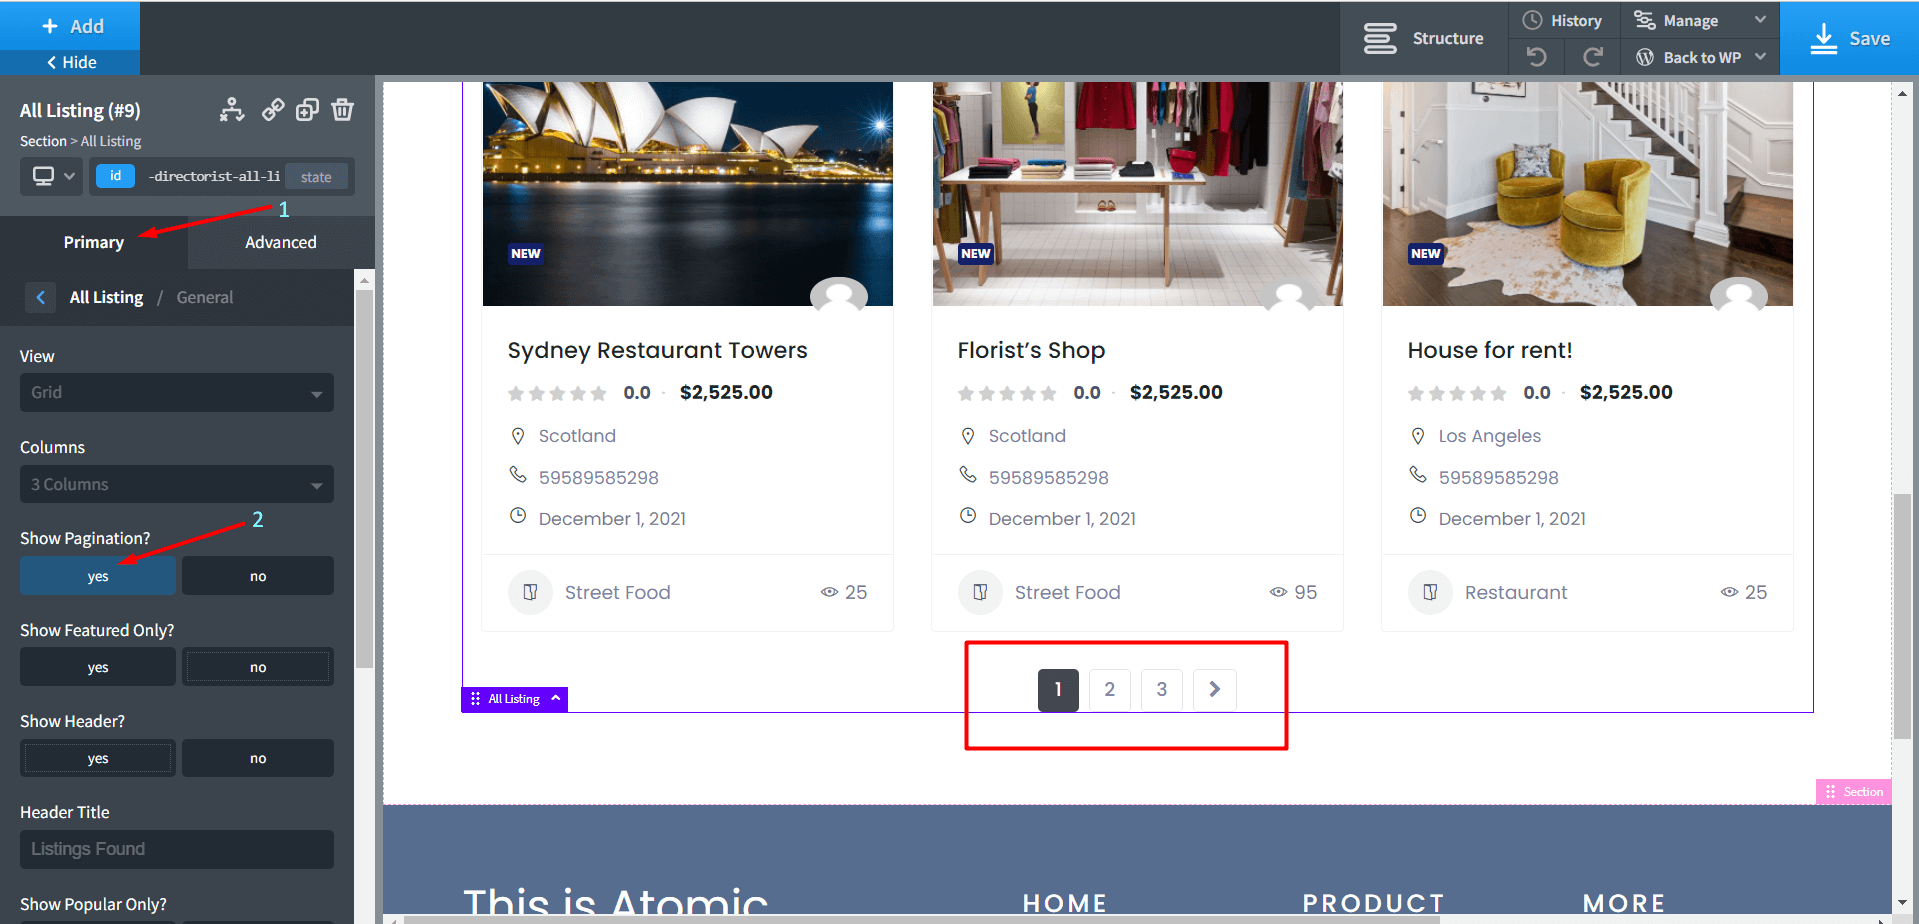Select the Primary tab
Viewport: 1919px width, 924px height.
[x=94, y=242]
